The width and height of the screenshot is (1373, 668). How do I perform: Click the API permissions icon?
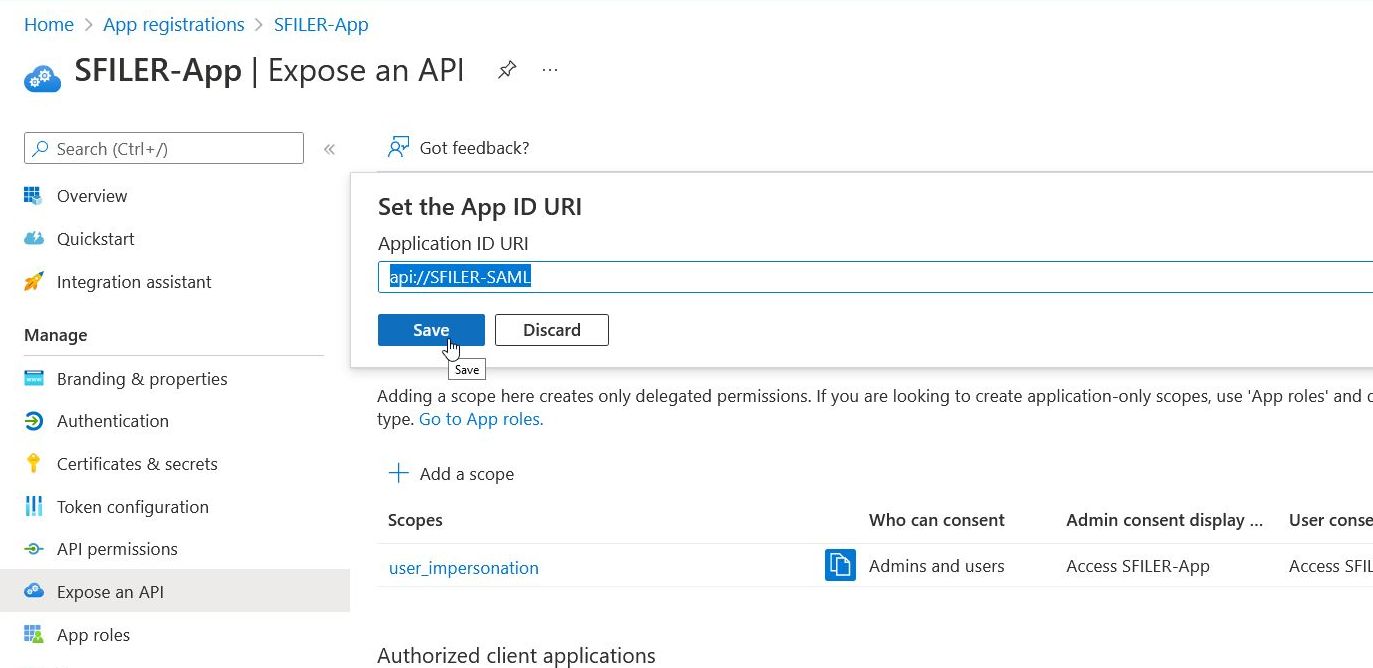[x=34, y=549]
